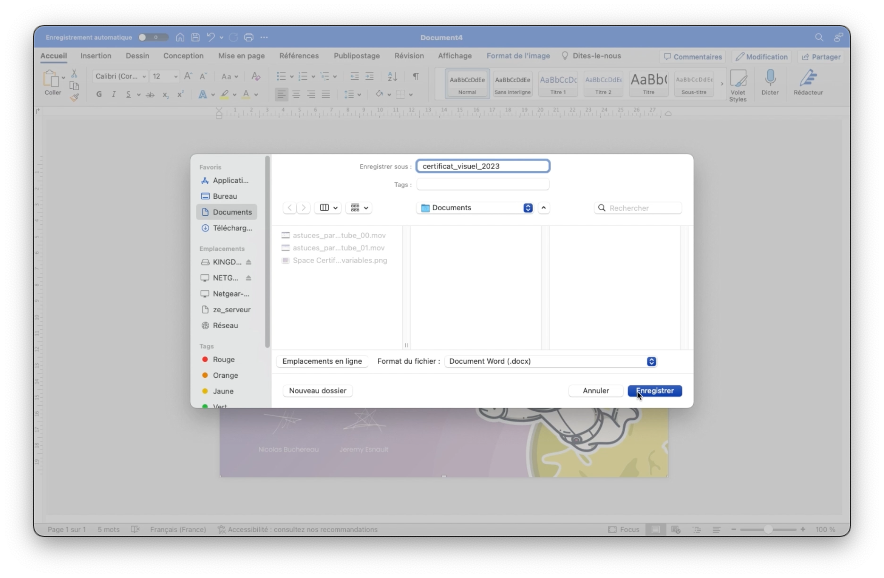Eject the KINGD... volume
Image resolution: width=884 pixels, height=578 pixels.
pyautogui.click(x=249, y=262)
